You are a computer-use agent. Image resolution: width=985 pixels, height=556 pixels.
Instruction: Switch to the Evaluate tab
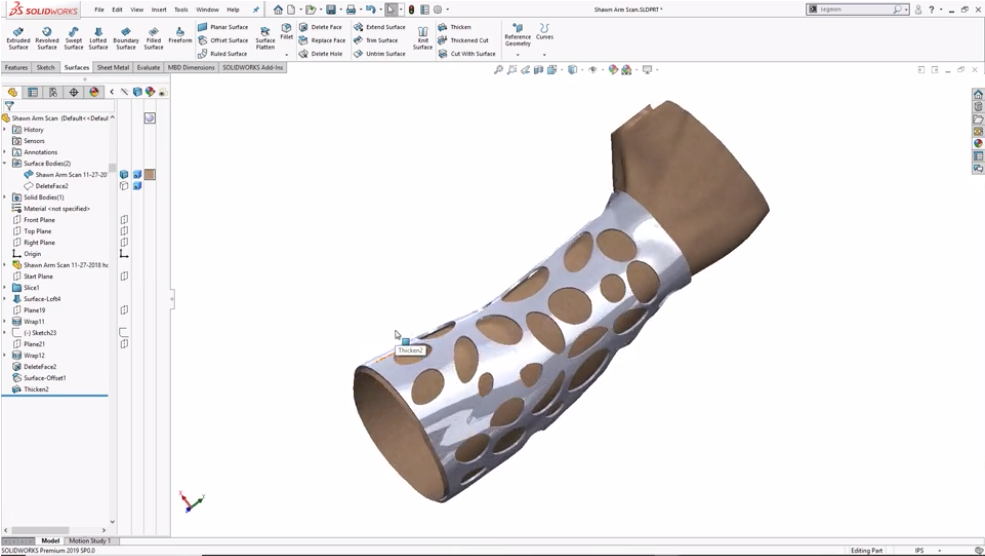coord(148,67)
